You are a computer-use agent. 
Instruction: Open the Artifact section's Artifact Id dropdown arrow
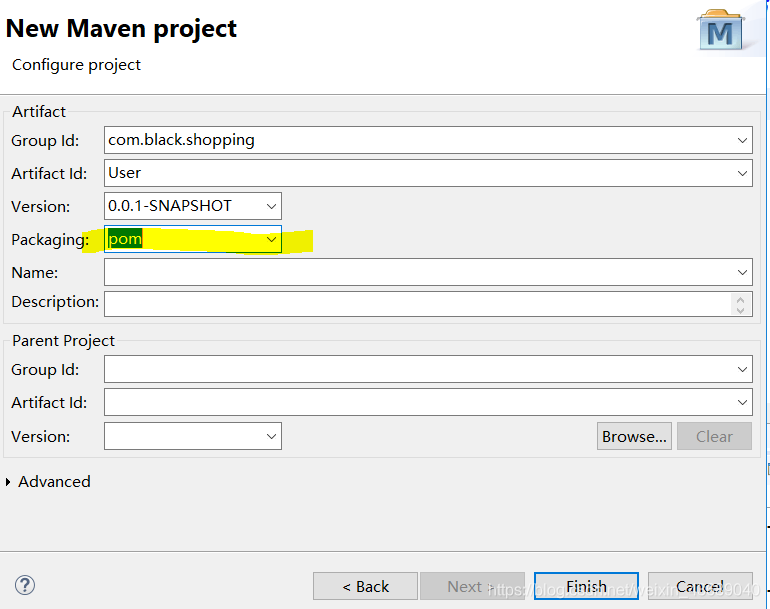(x=742, y=173)
